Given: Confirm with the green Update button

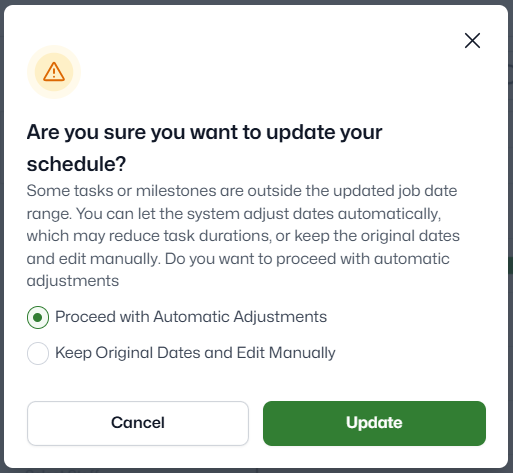Looking at the screenshot, I should (374, 423).
